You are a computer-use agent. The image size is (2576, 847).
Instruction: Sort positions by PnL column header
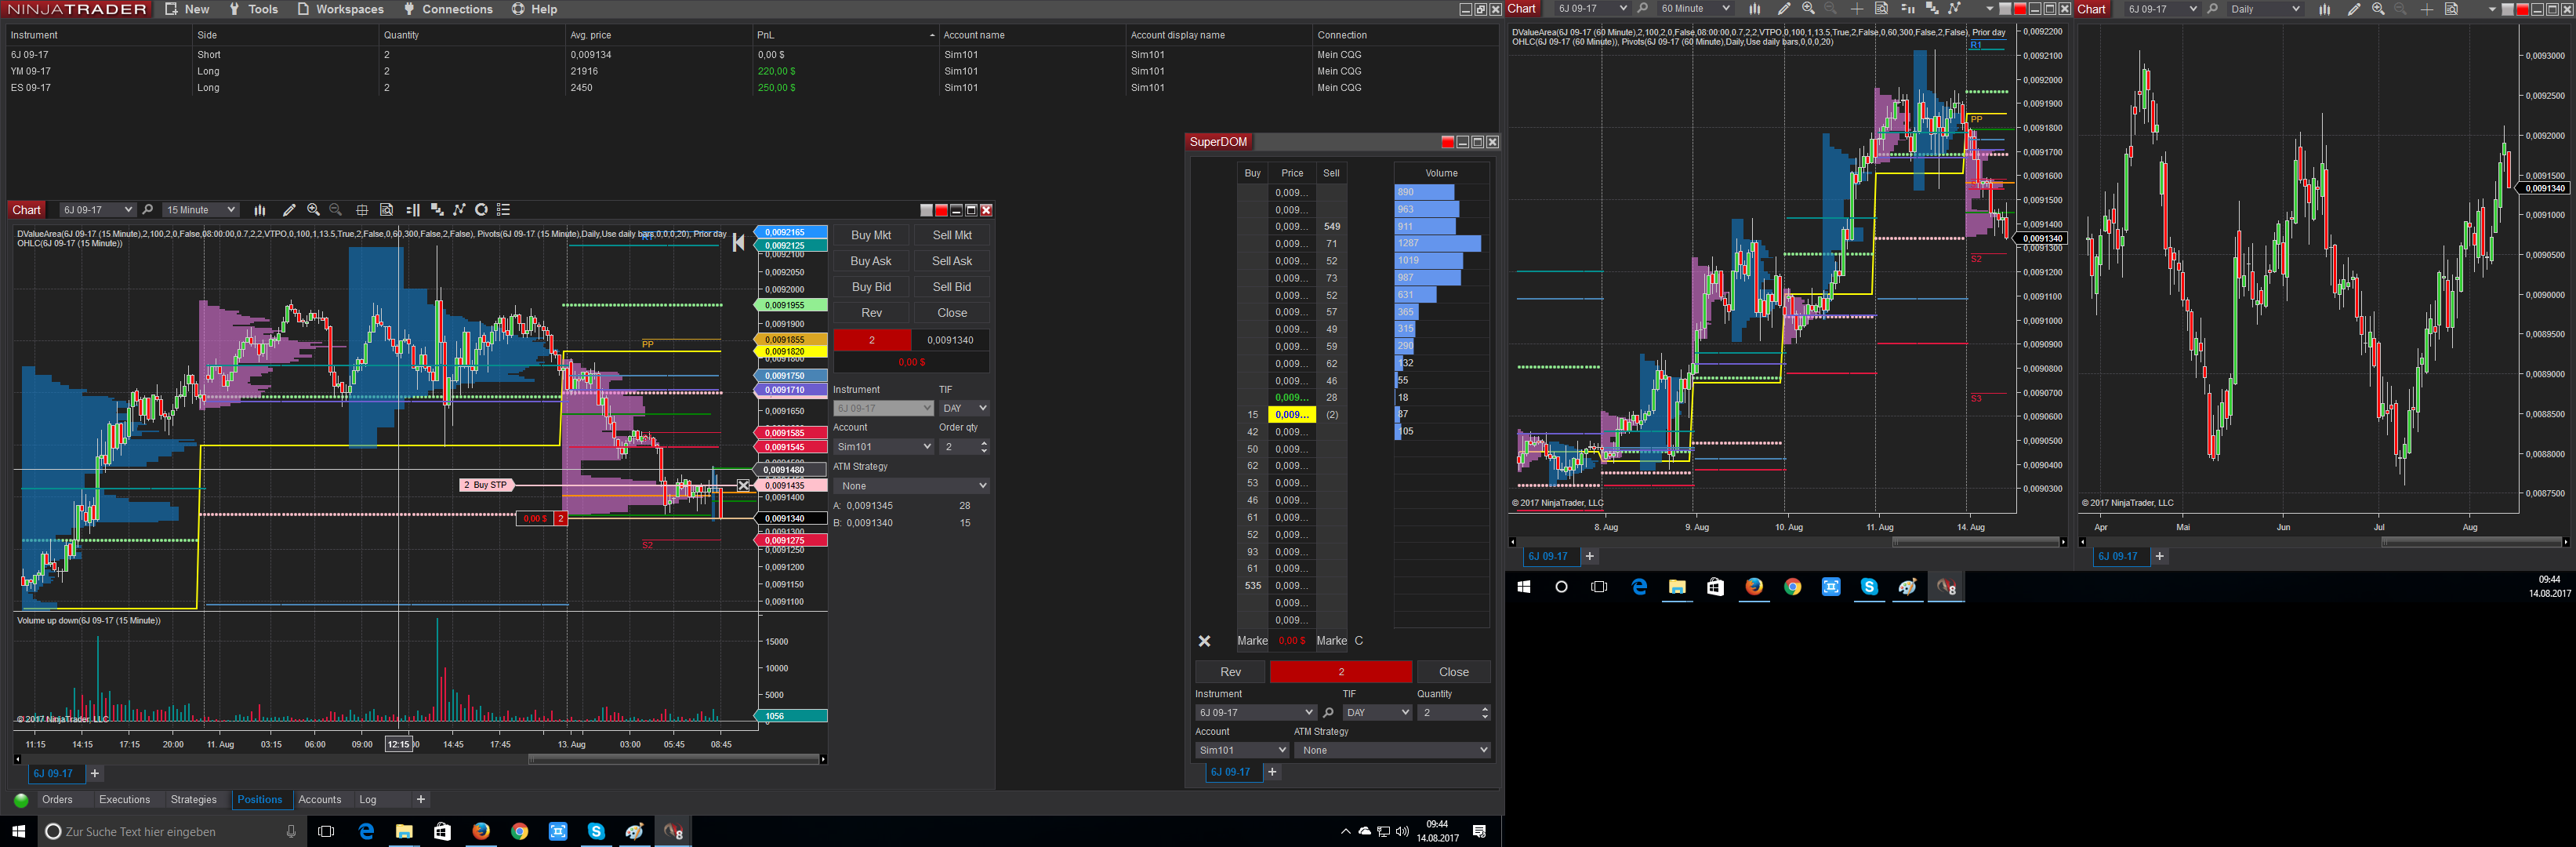coord(846,35)
